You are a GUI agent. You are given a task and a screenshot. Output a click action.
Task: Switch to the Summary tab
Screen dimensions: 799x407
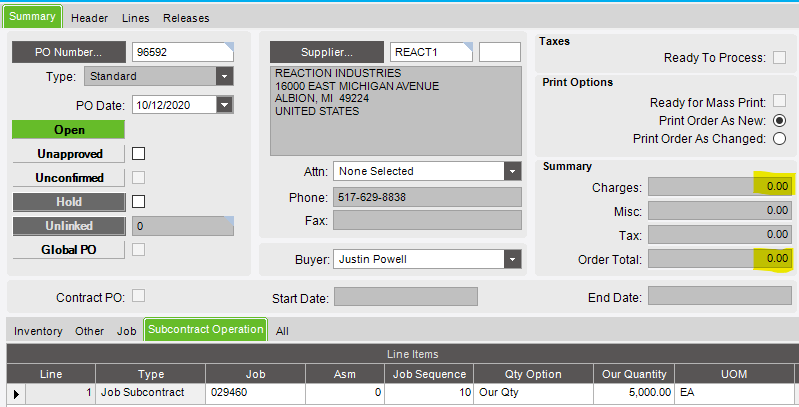(32, 16)
